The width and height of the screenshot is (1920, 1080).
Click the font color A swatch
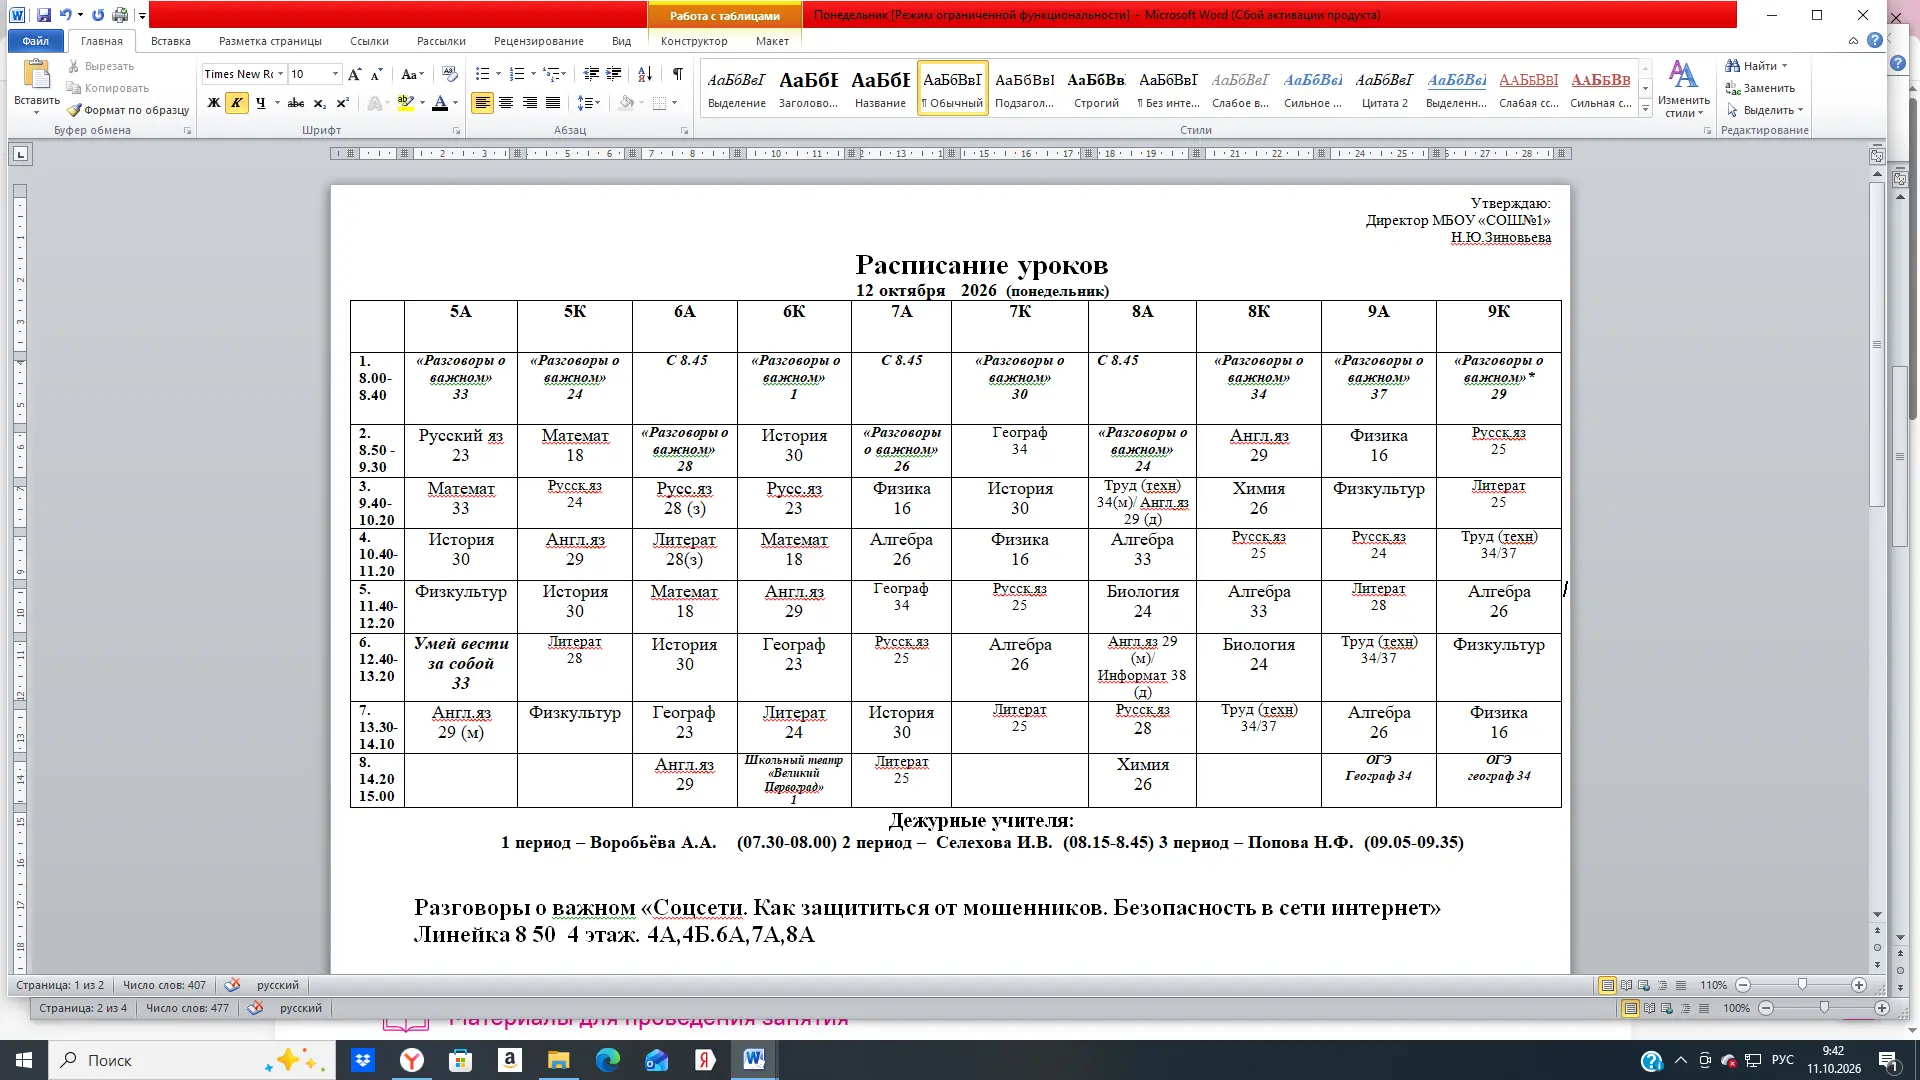point(439,103)
